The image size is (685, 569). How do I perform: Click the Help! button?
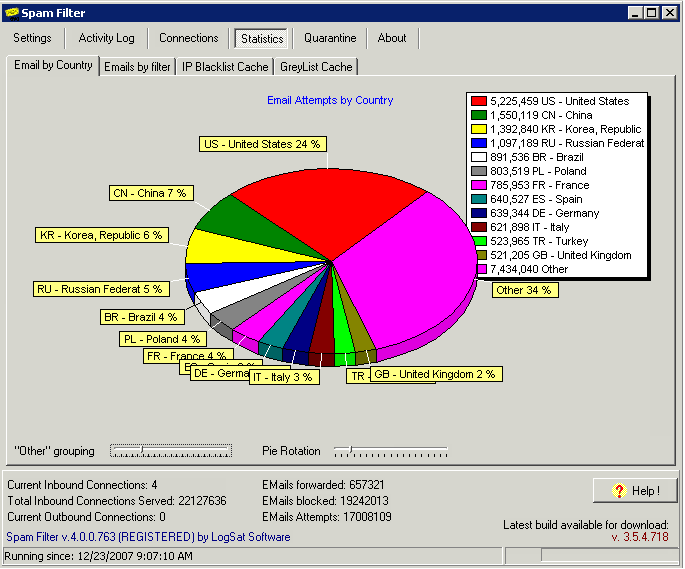[634, 490]
